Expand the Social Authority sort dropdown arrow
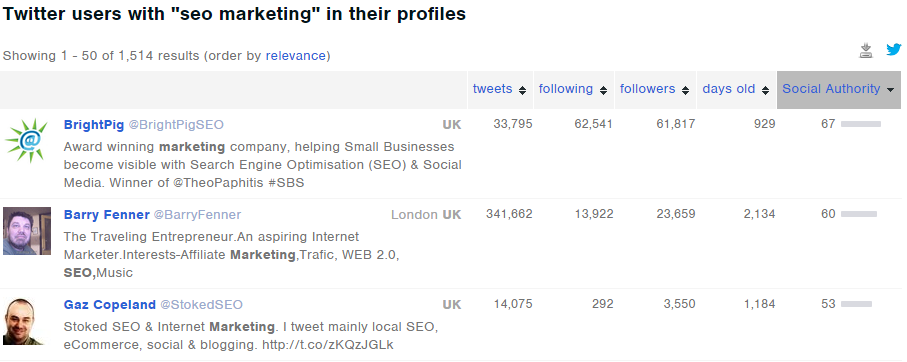This screenshot has height=362, width=907. coord(890,90)
